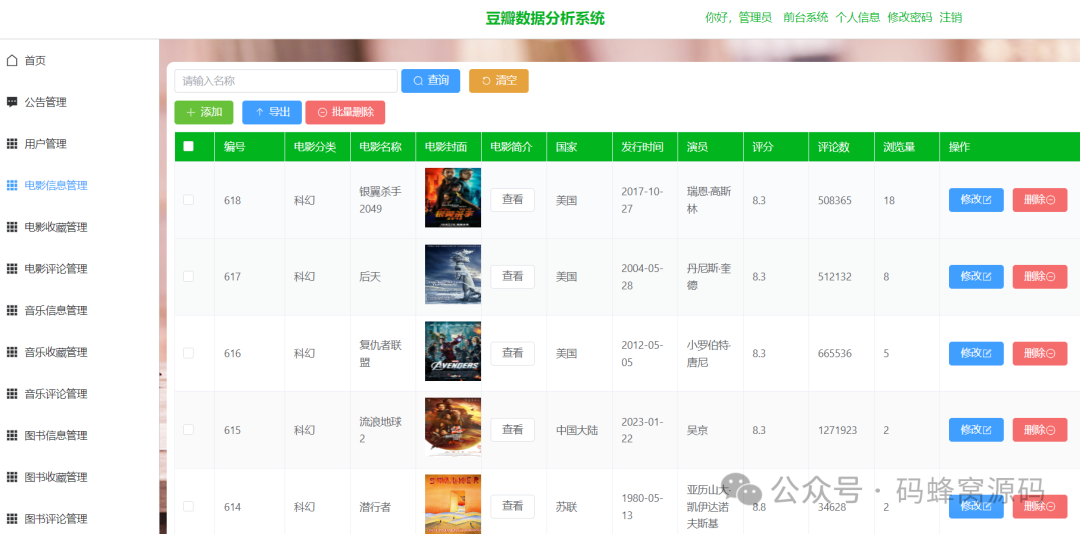Click the home icon beside 首页
The width and height of the screenshot is (1080, 534).
[12, 61]
